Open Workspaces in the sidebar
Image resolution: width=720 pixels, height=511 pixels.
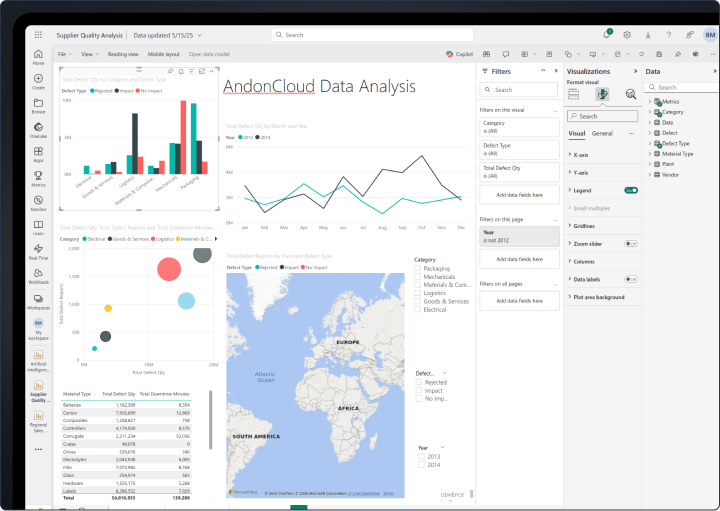tap(38, 302)
